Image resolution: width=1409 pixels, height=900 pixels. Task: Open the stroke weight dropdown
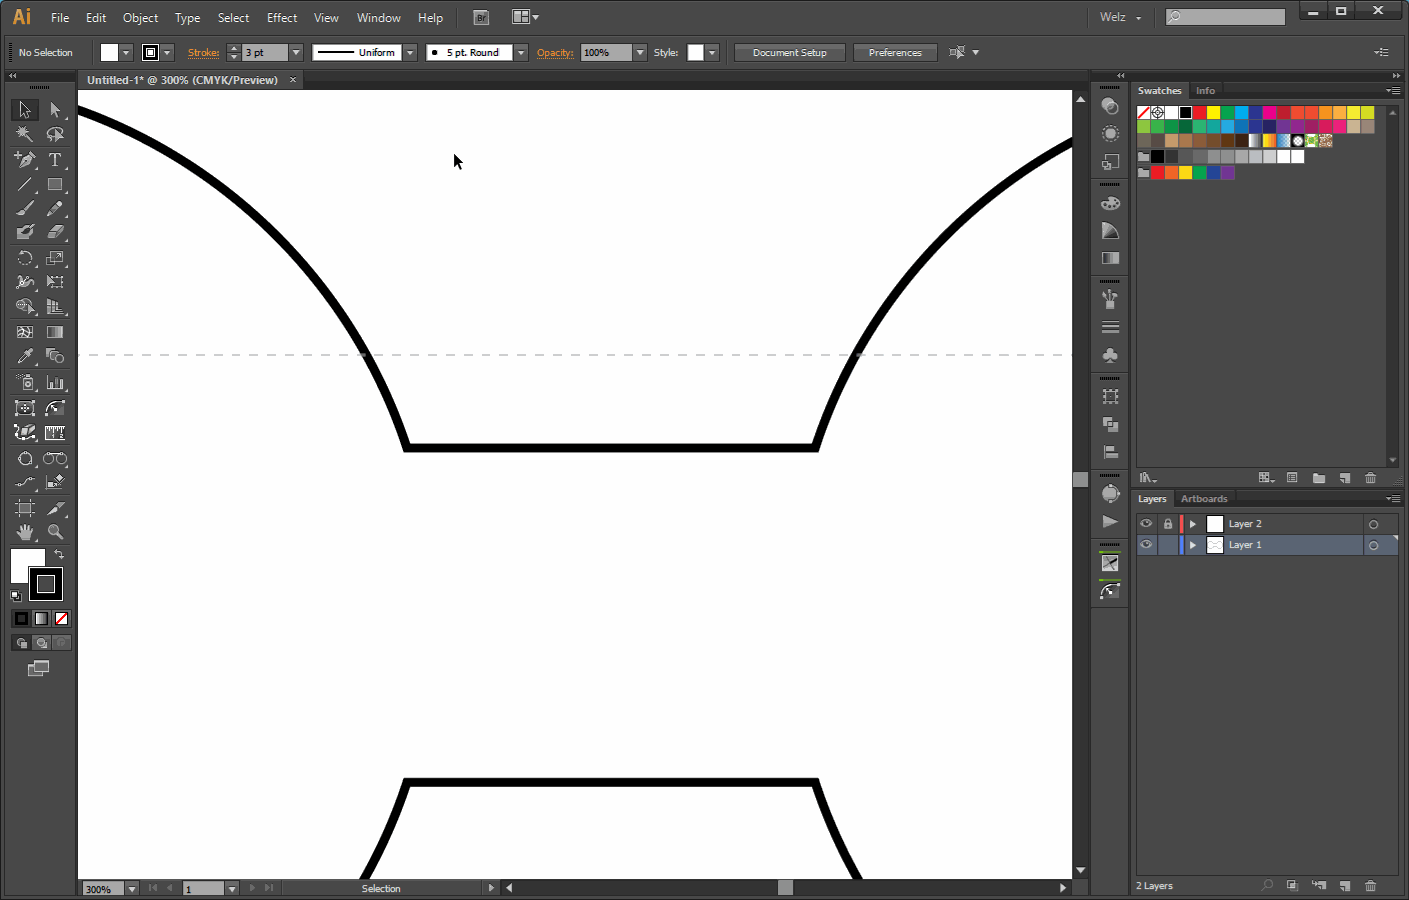[x=296, y=52]
